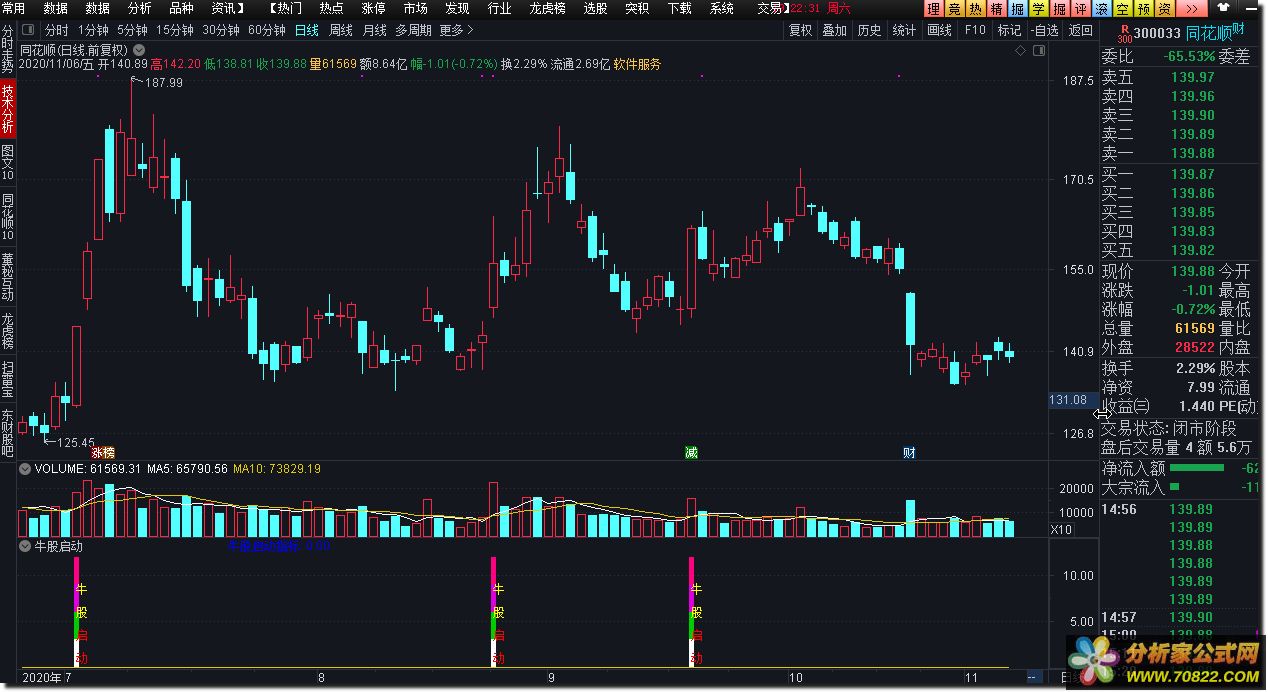Viewport: 1268px width, 692px height.
Task: Click the 标记 toolbar button
Action: (1009, 30)
